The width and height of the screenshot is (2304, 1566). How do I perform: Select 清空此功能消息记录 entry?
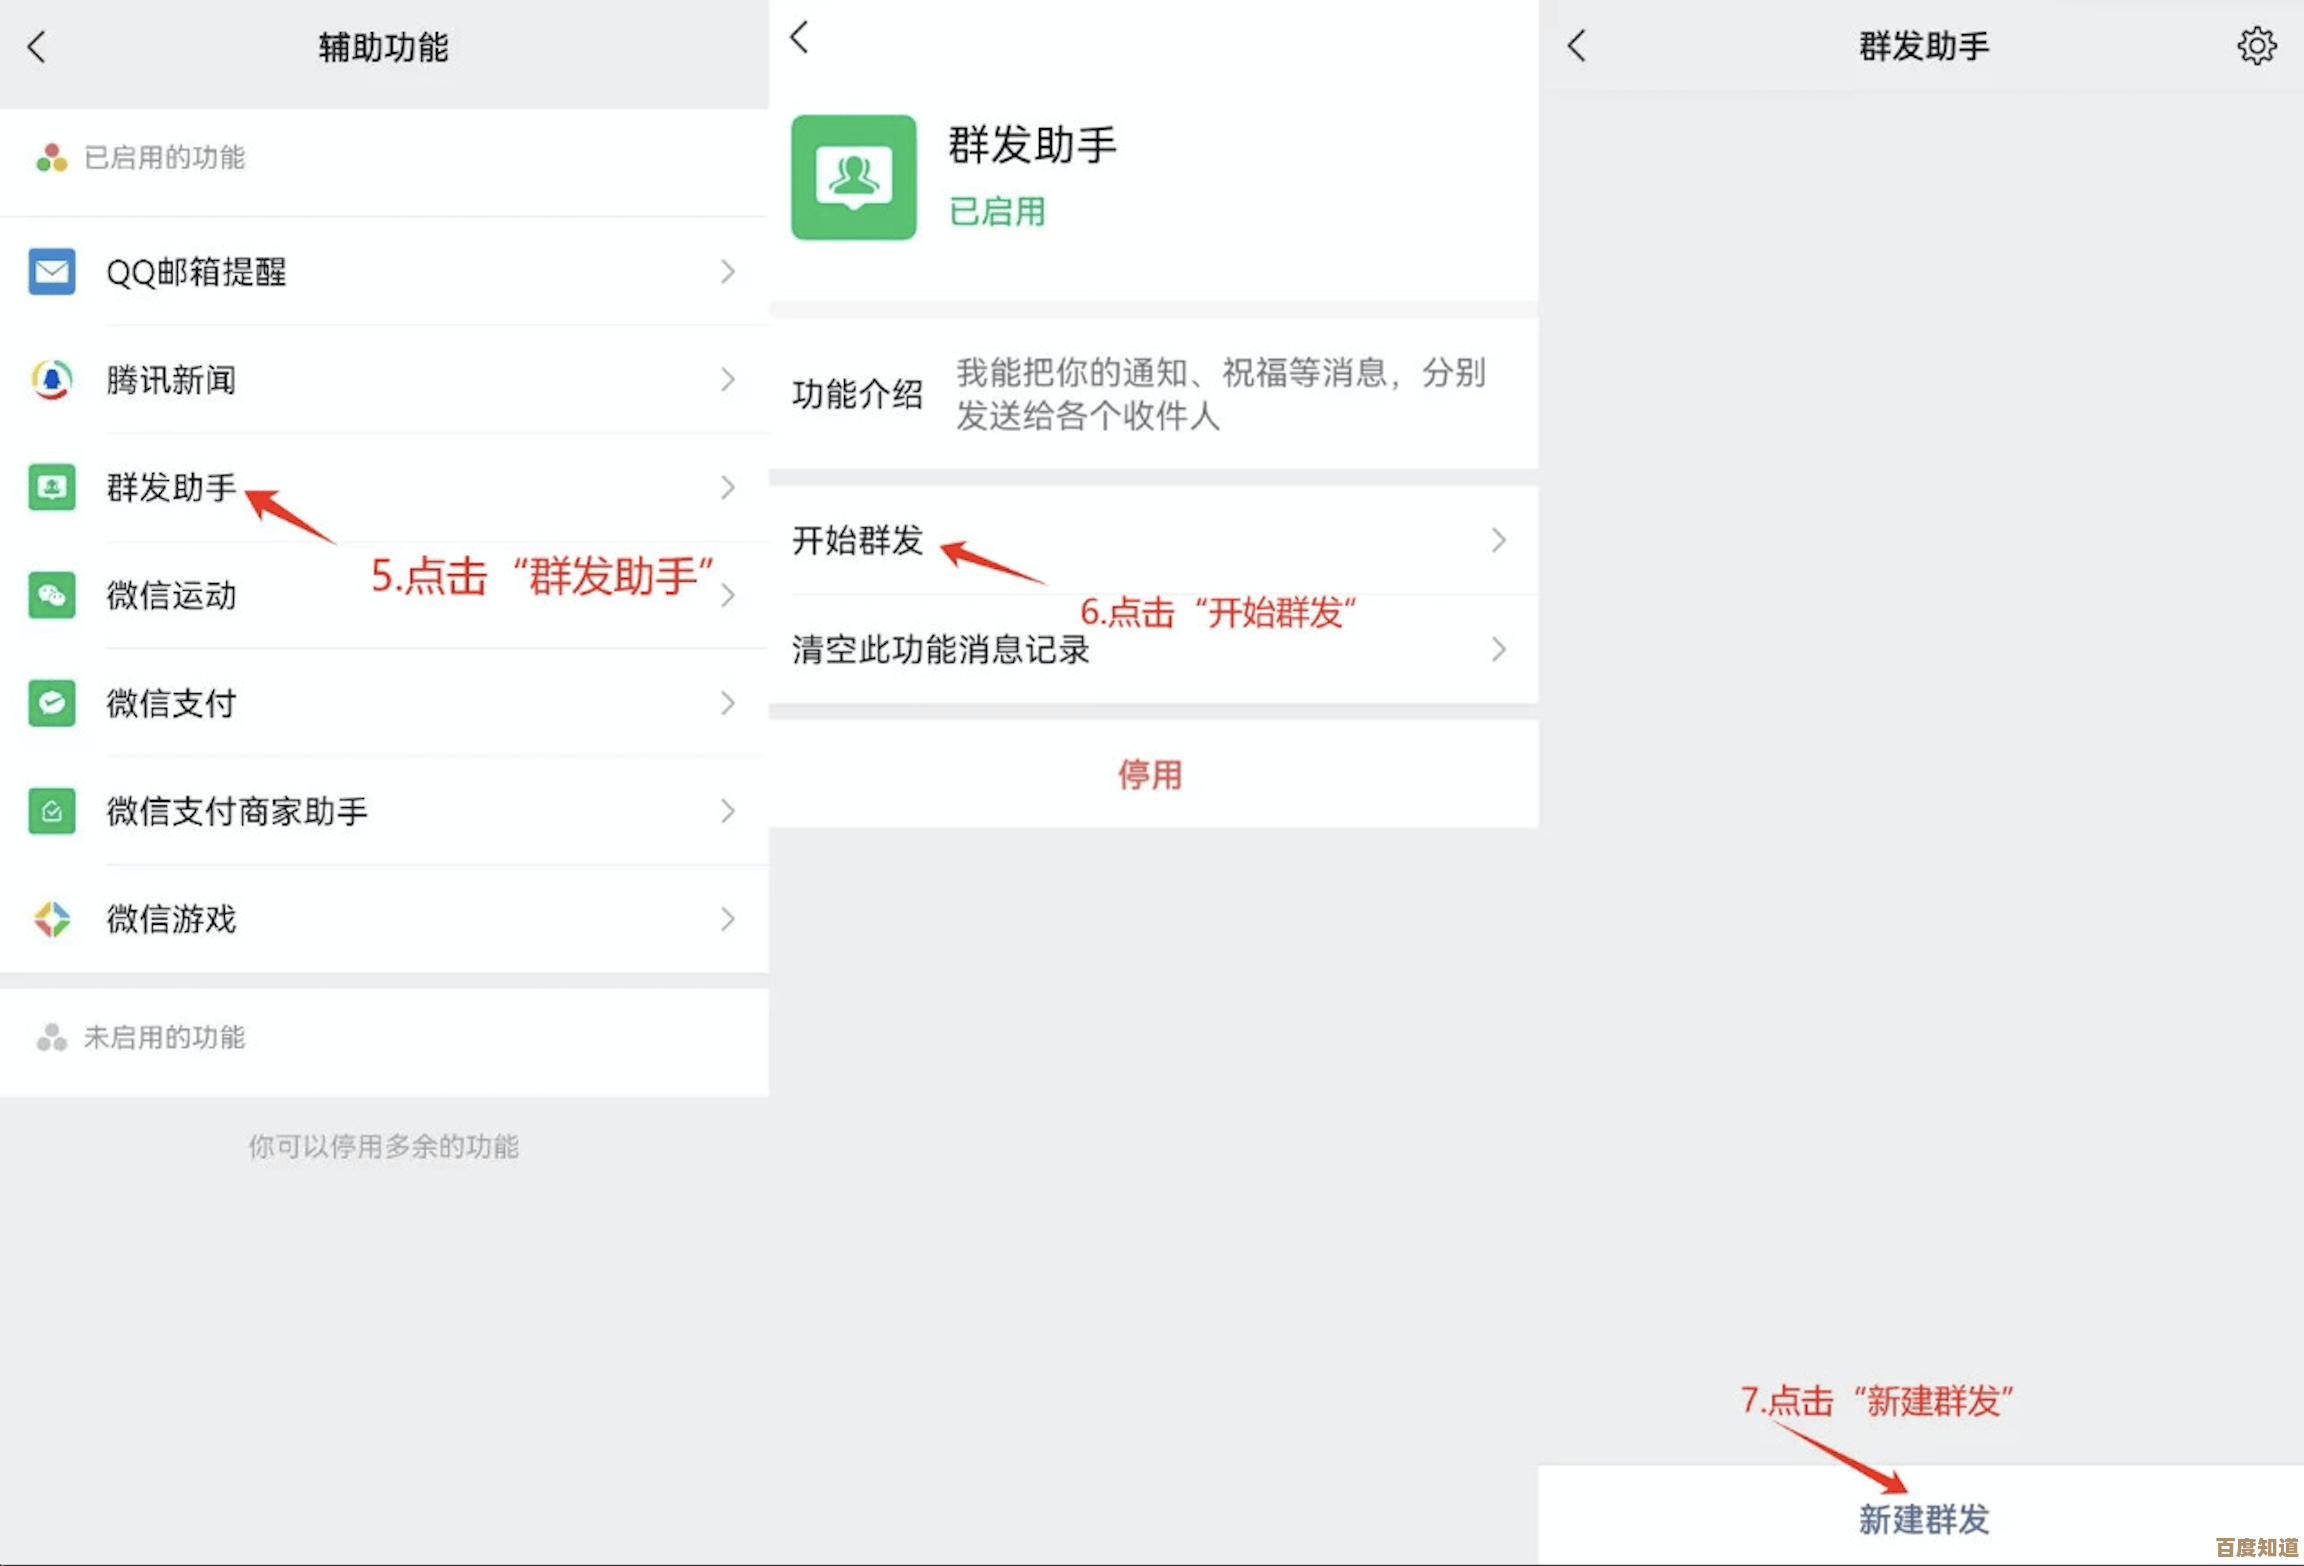coord(940,650)
